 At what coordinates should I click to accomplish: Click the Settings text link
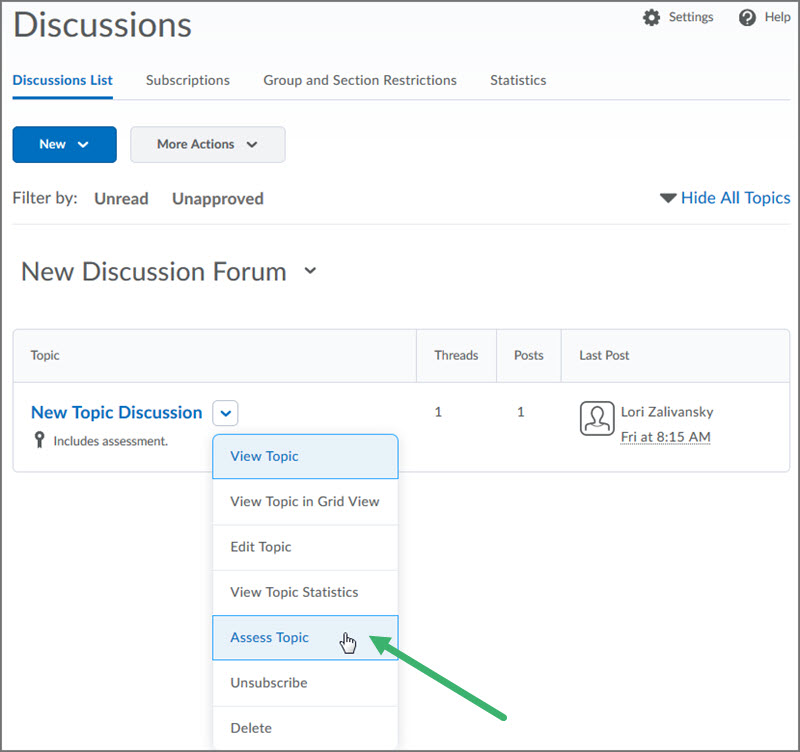[691, 17]
